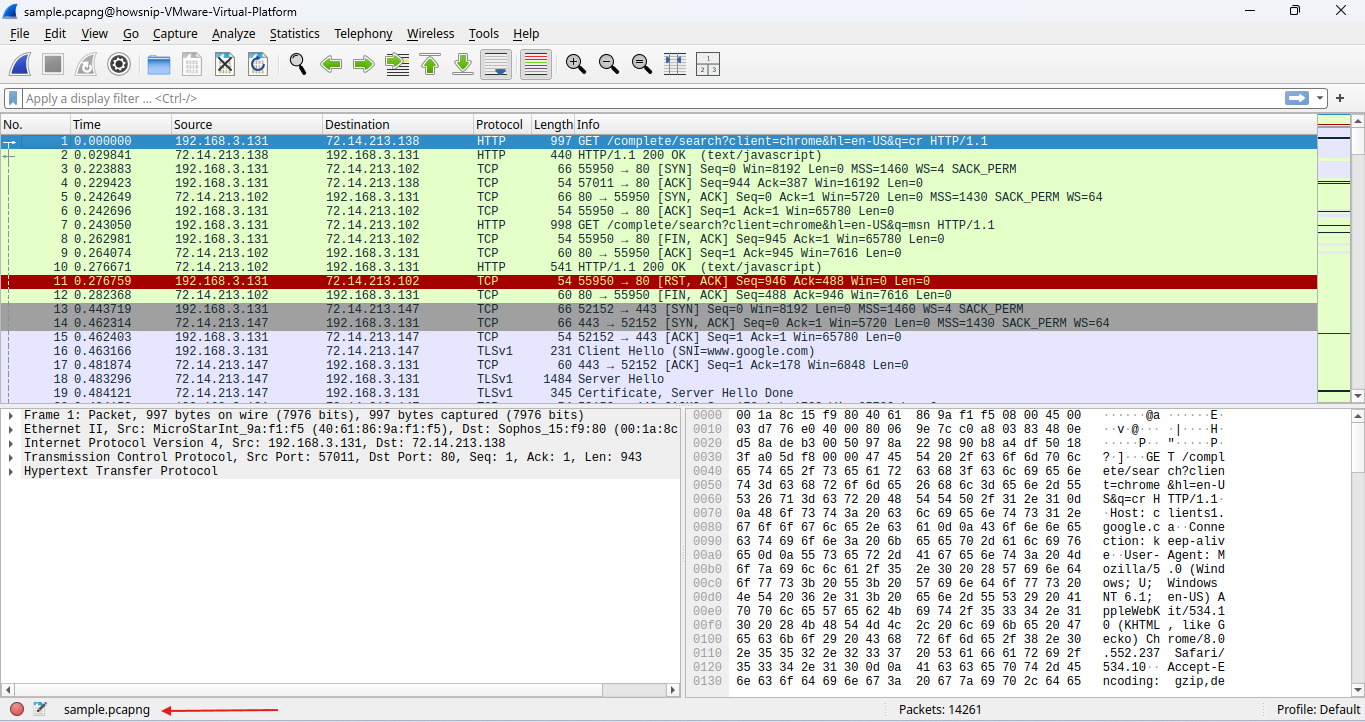Close this capture file icon
1365x722 pixels.
225,64
